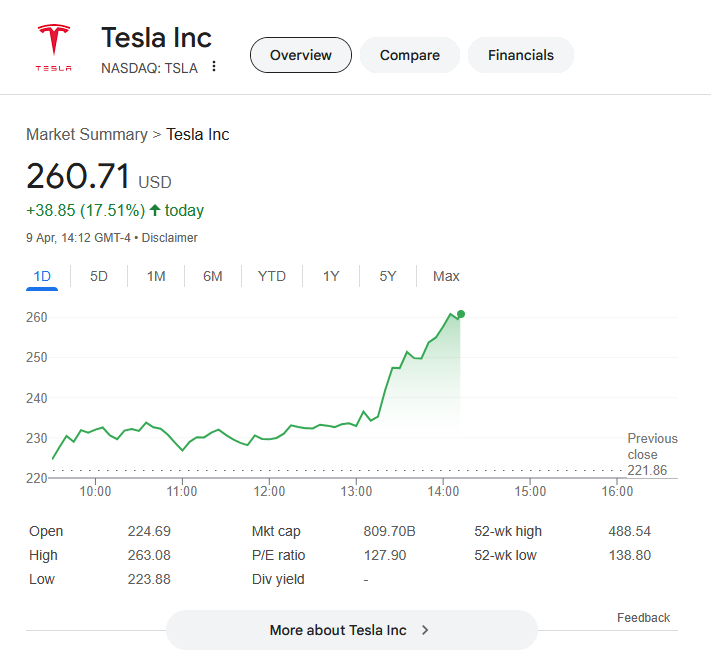The height and width of the screenshot is (658, 711).
Task: Select the 1D time range
Action: pyautogui.click(x=42, y=276)
